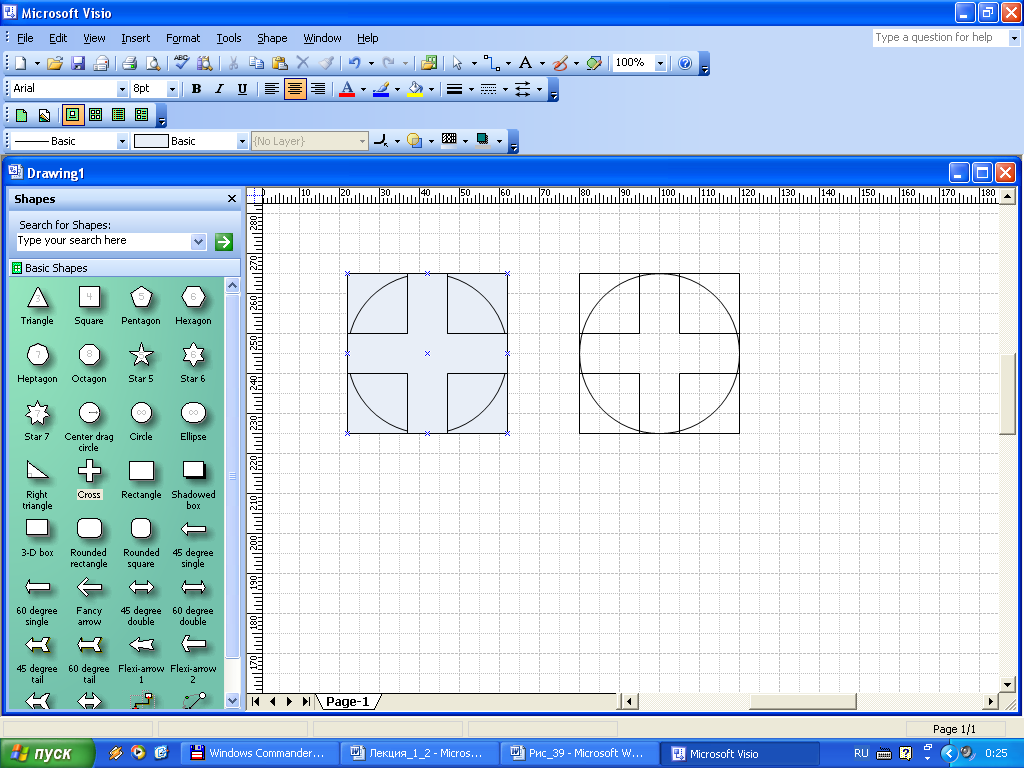
Task: Click the Delete X icon
Action: (x=302, y=63)
